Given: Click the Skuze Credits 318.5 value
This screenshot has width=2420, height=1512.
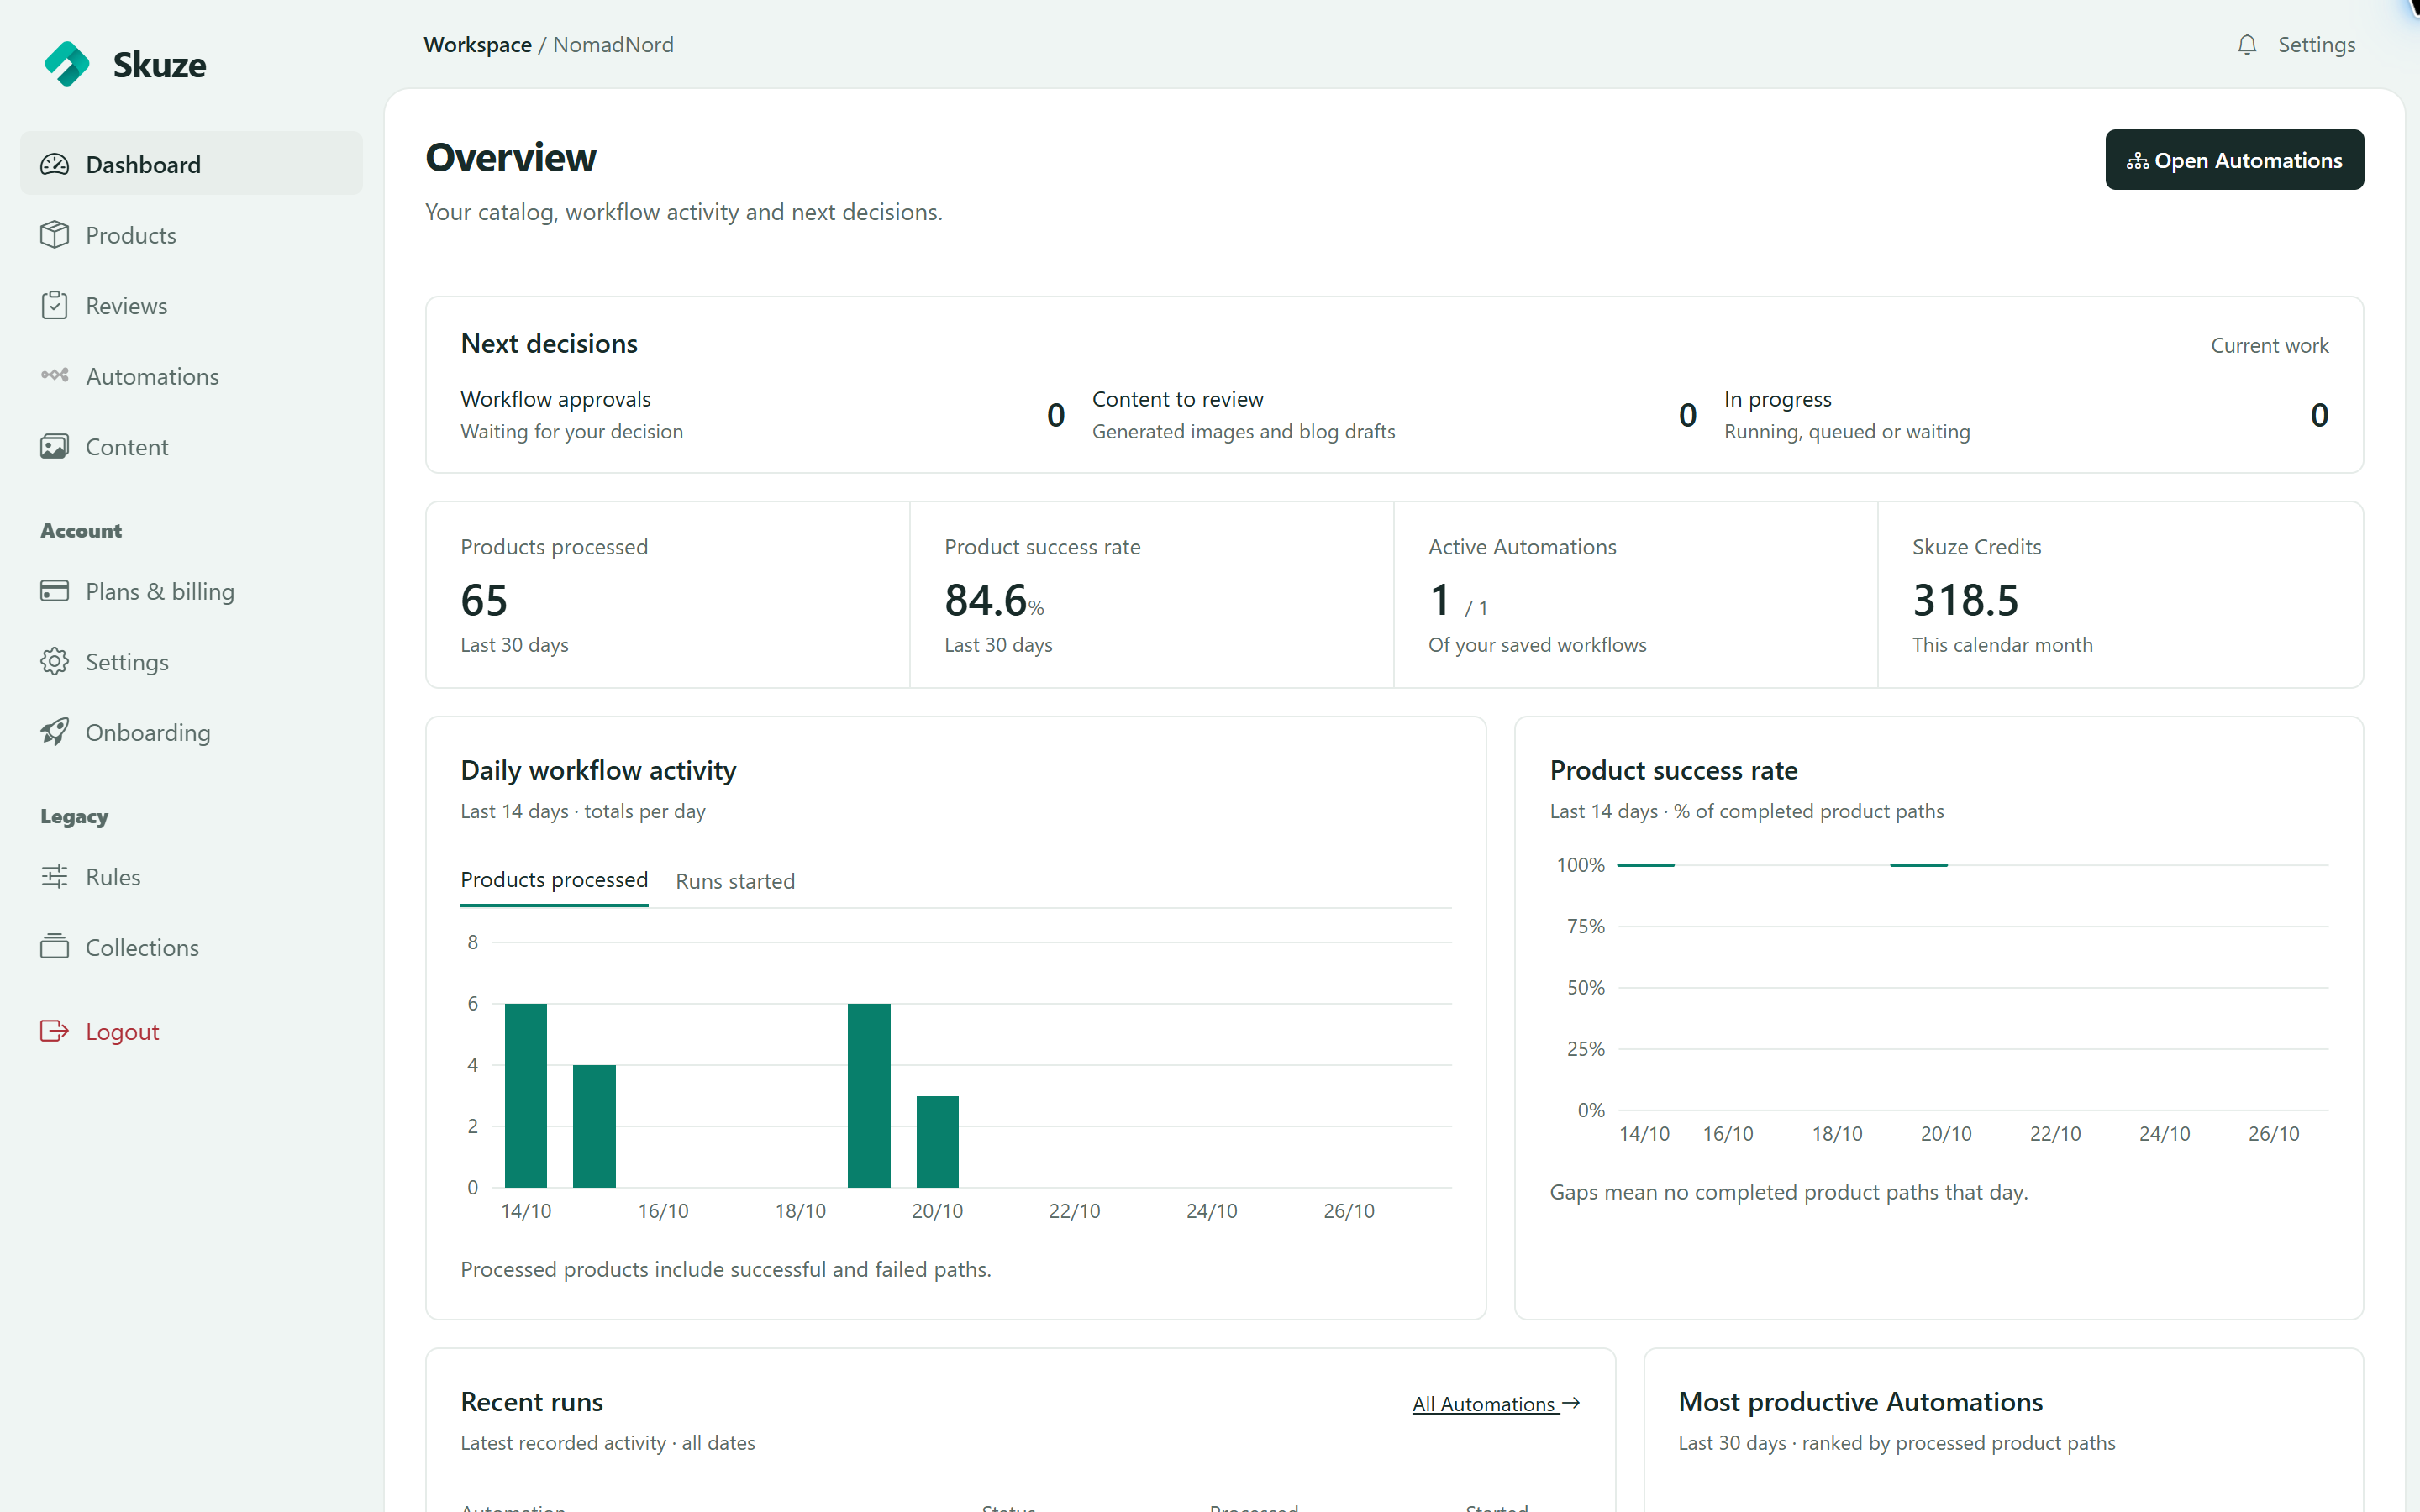Looking at the screenshot, I should [1965, 600].
